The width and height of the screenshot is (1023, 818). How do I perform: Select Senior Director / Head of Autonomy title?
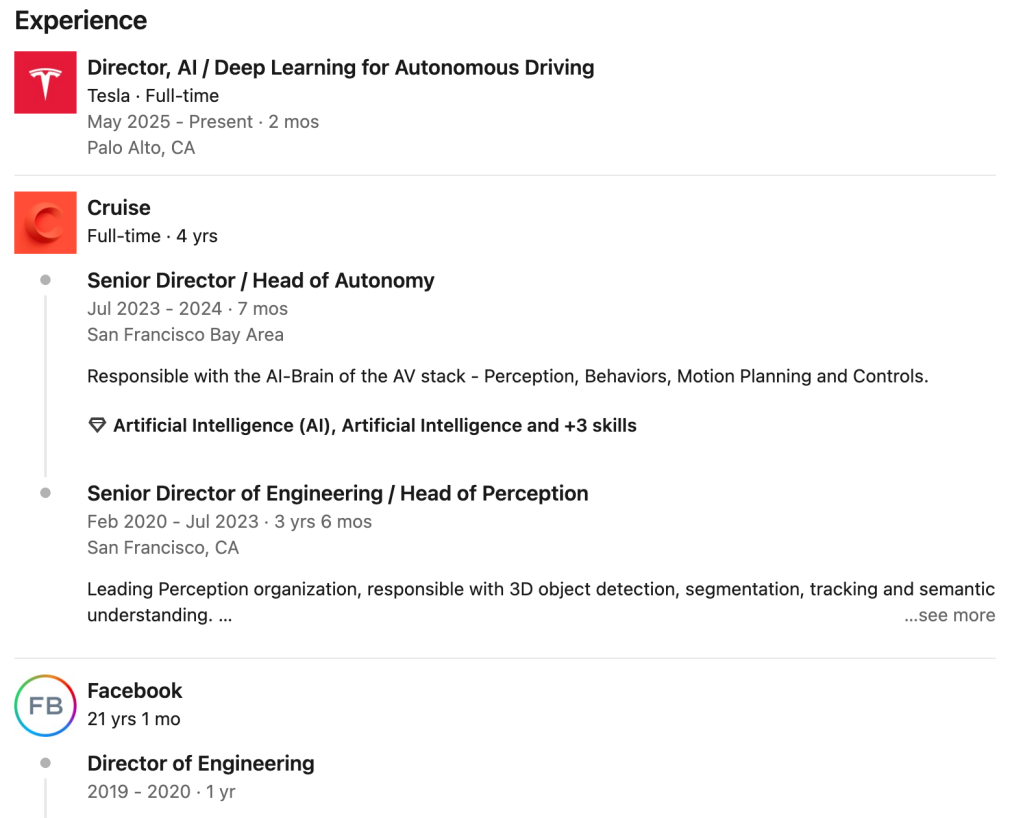(260, 280)
